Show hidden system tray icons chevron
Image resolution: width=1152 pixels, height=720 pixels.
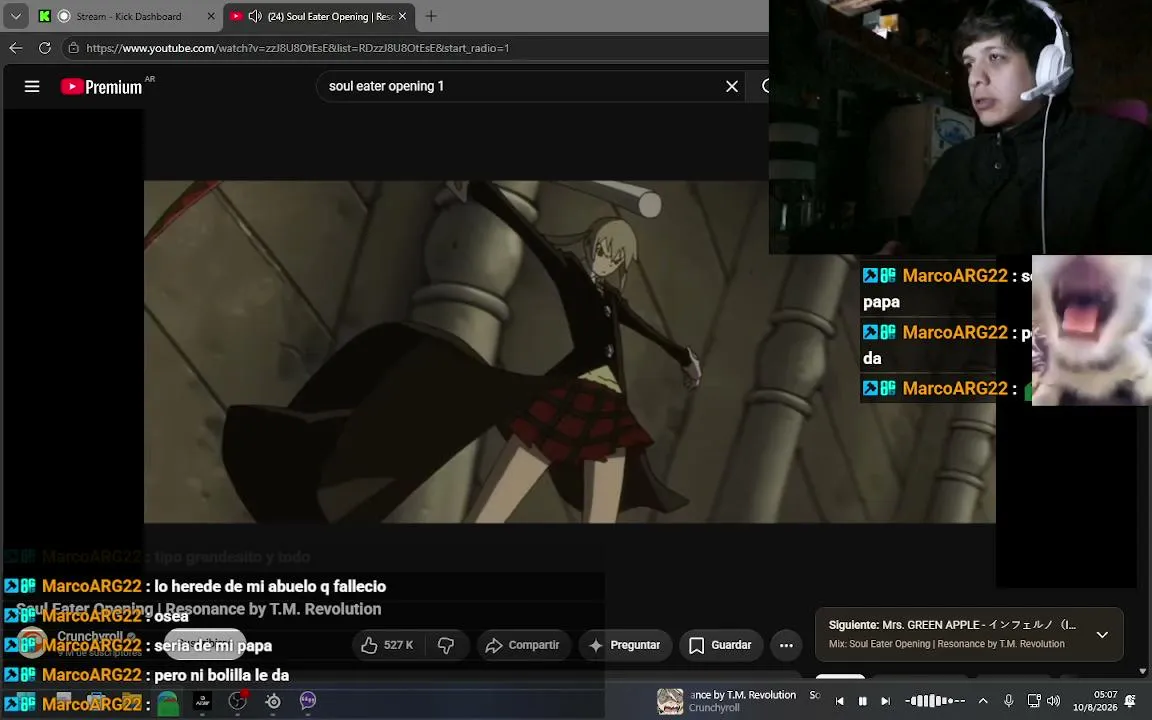point(983,701)
